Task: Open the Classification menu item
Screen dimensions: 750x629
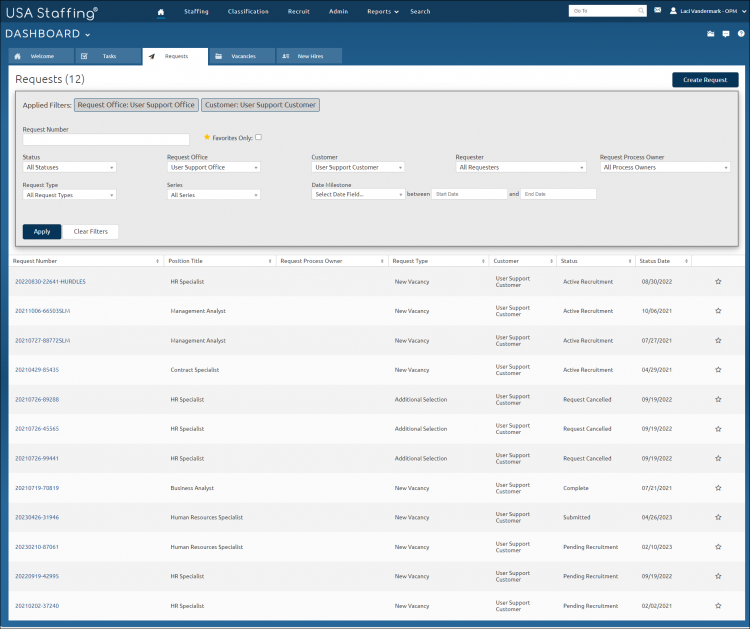Action: pos(248,11)
